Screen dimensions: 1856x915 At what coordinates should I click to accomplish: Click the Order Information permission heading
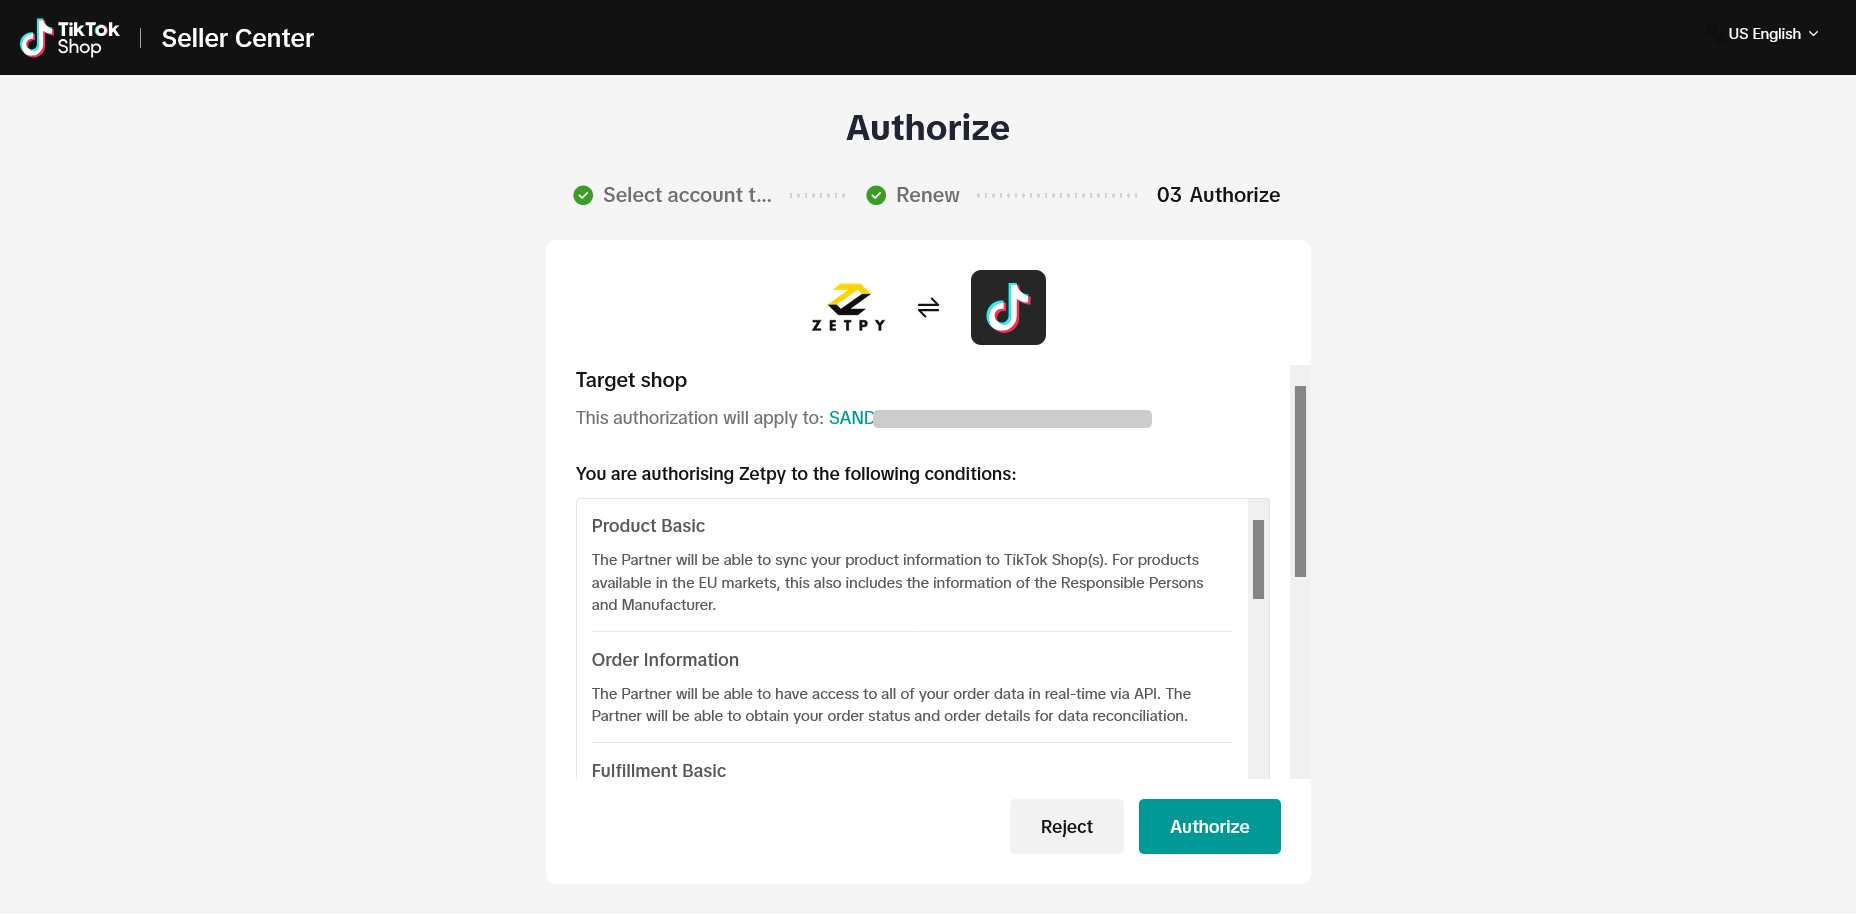(665, 660)
